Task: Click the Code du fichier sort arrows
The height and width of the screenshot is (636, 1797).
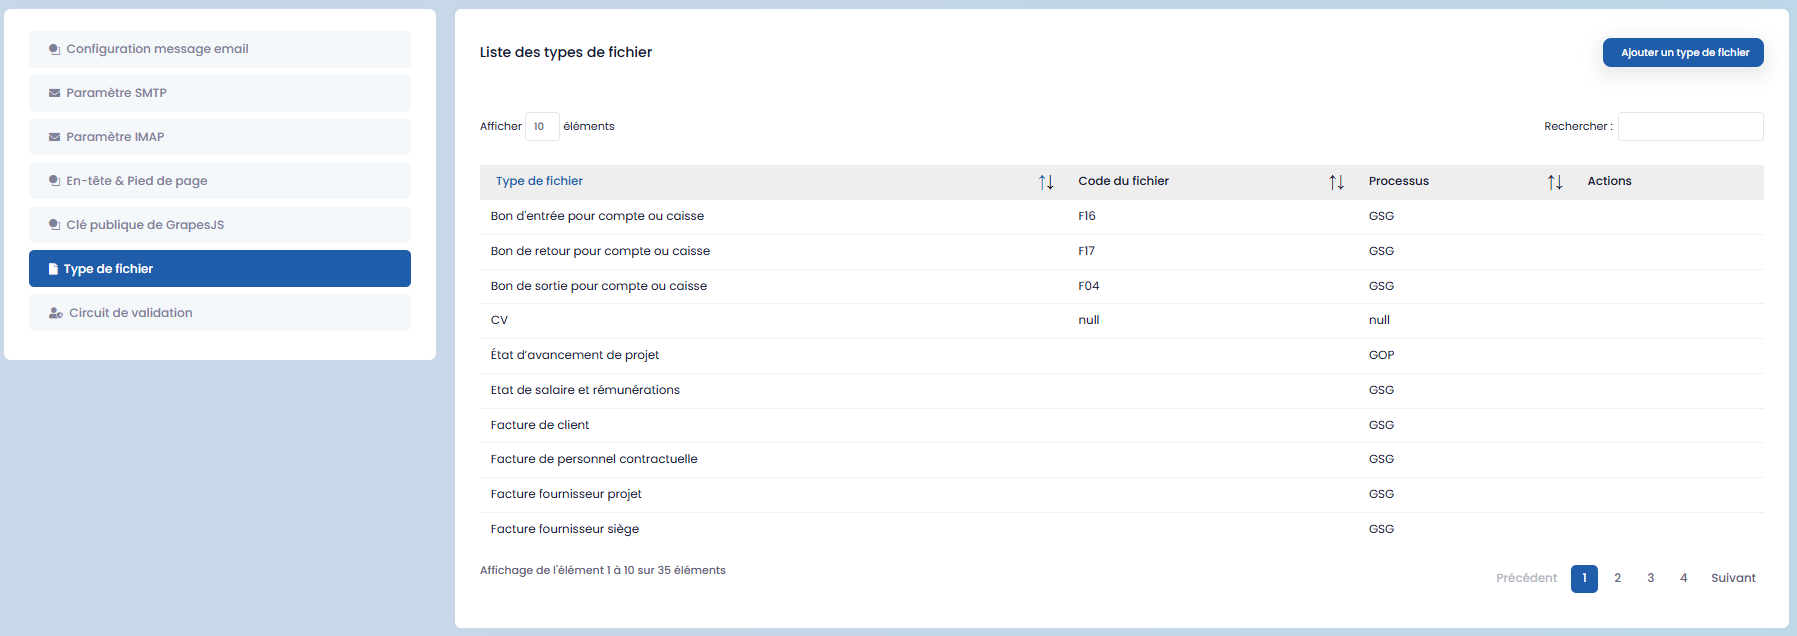Action: coord(1336,182)
